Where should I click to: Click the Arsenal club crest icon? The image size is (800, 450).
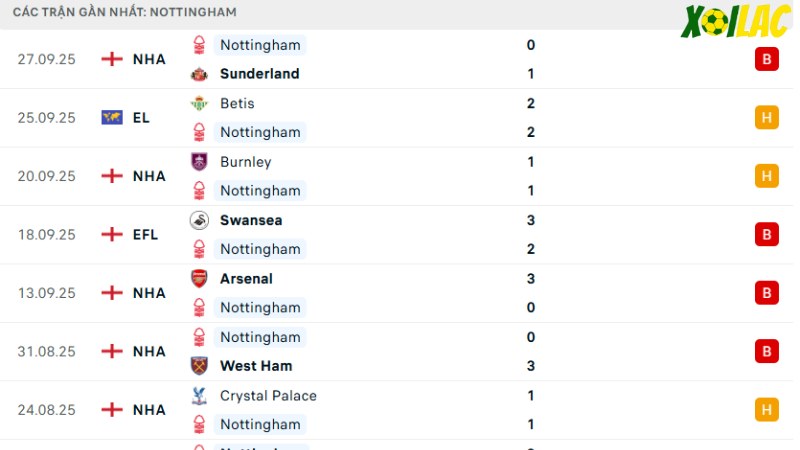click(199, 279)
